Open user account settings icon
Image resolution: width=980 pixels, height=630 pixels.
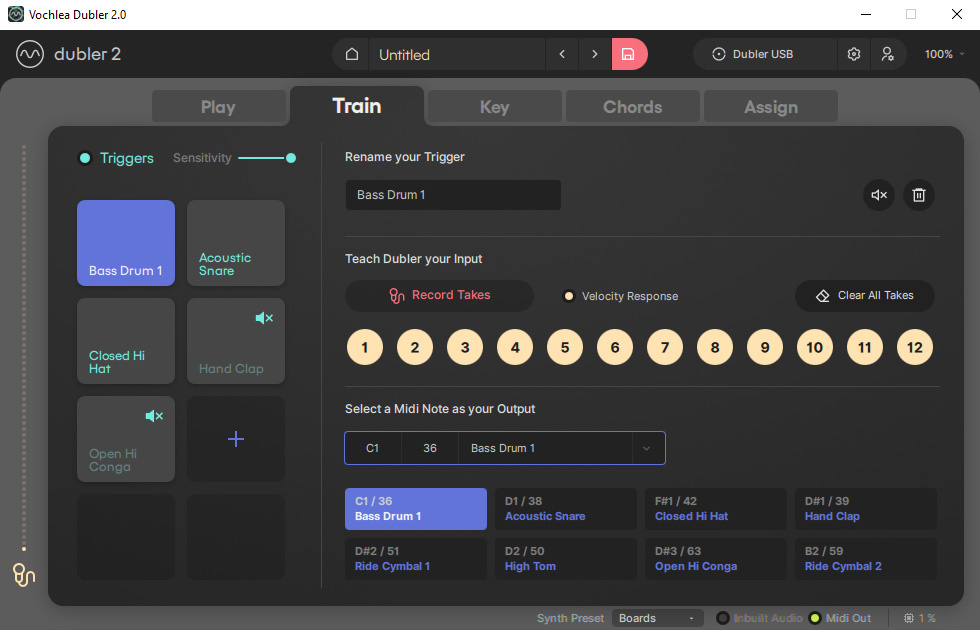pyautogui.click(x=887, y=54)
